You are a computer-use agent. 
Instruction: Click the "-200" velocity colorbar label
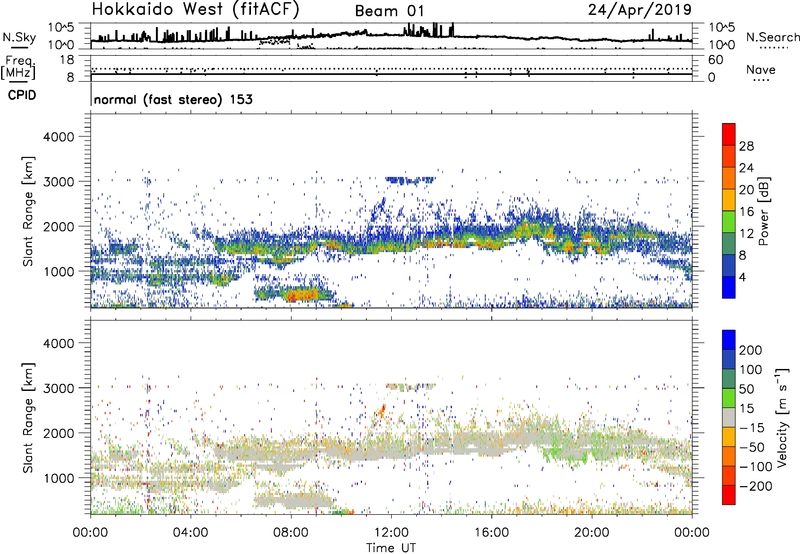click(755, 486)
